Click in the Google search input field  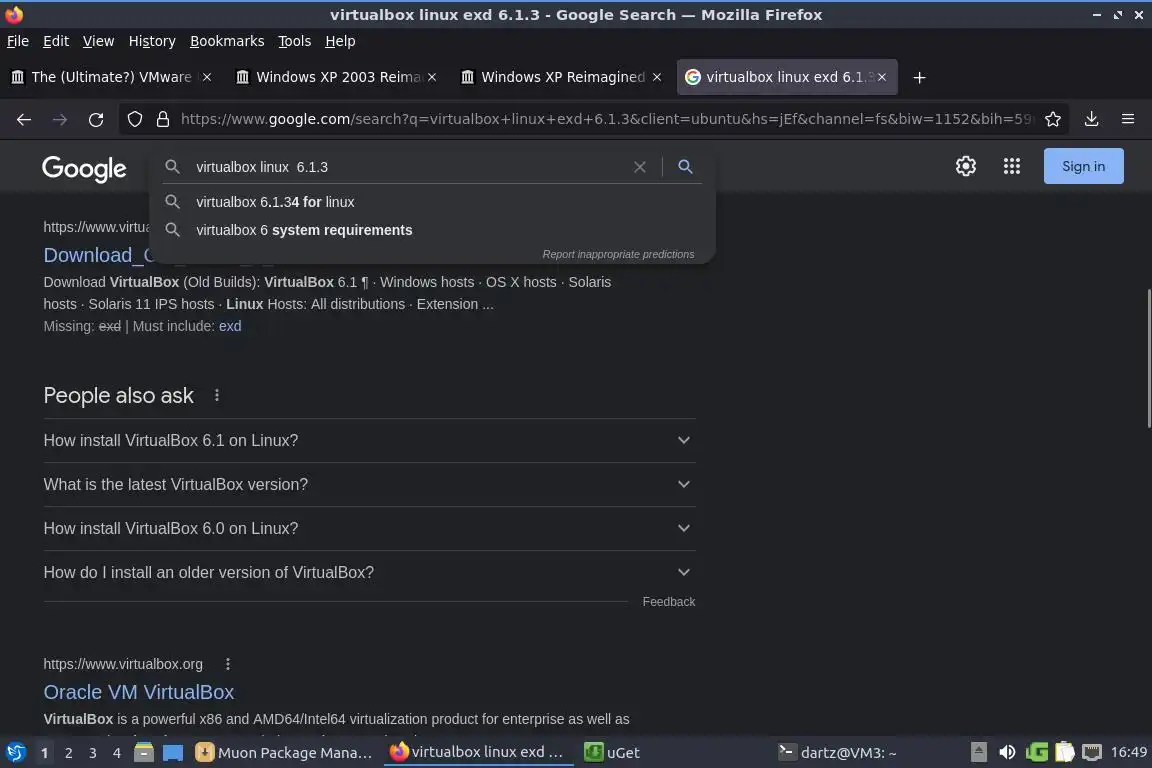point(409,167)
